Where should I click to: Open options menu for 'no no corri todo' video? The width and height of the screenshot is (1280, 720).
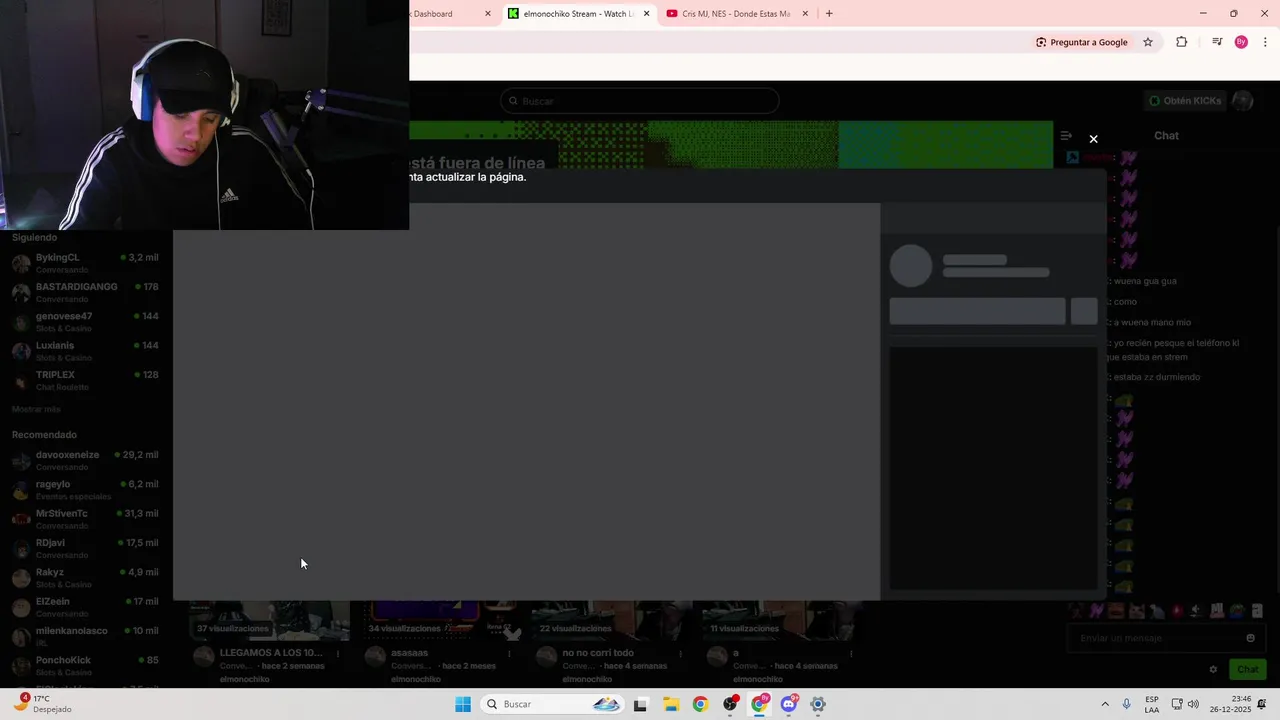(x=680, y=654)
